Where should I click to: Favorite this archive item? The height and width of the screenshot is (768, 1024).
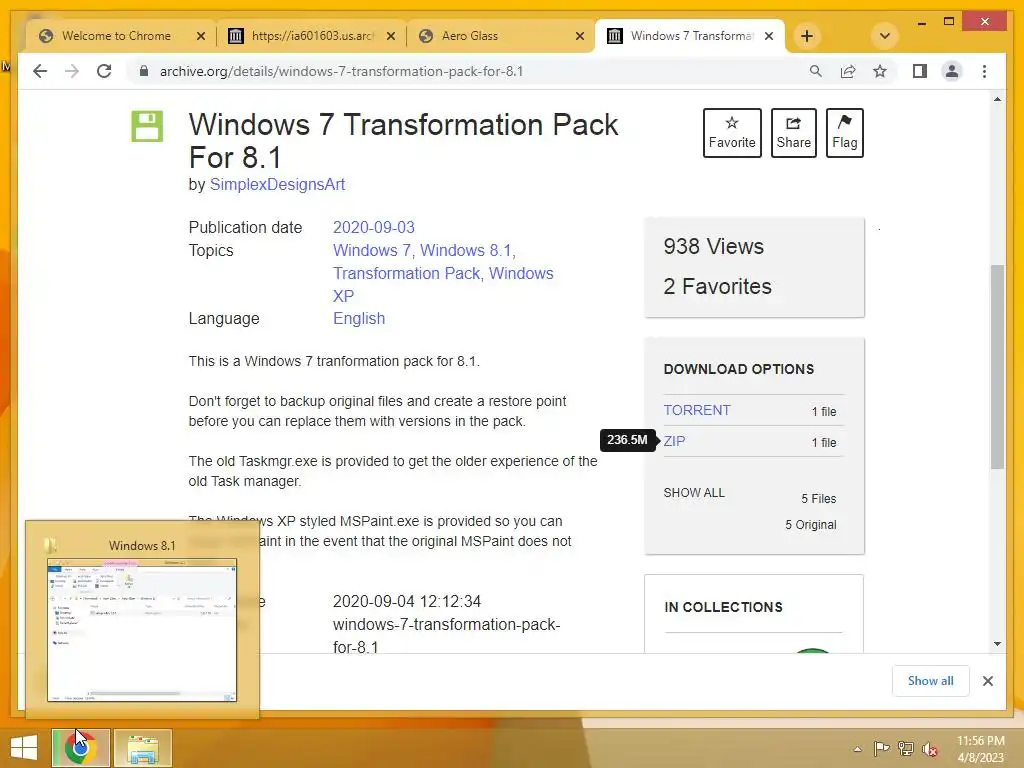(732, 133)
